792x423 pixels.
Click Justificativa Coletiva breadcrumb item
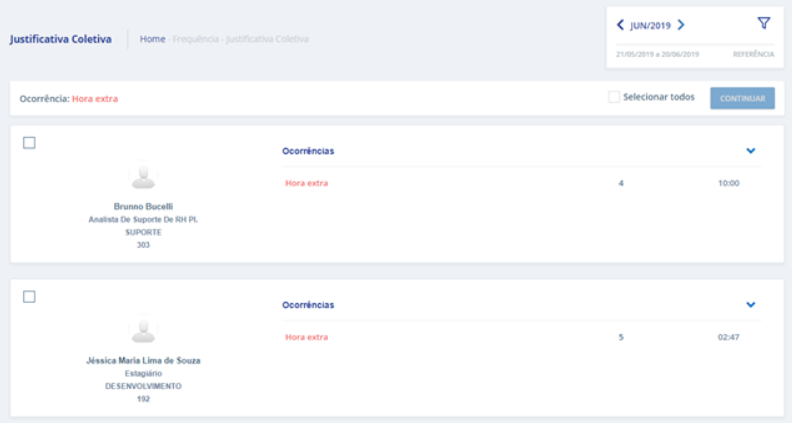point(267,39)
